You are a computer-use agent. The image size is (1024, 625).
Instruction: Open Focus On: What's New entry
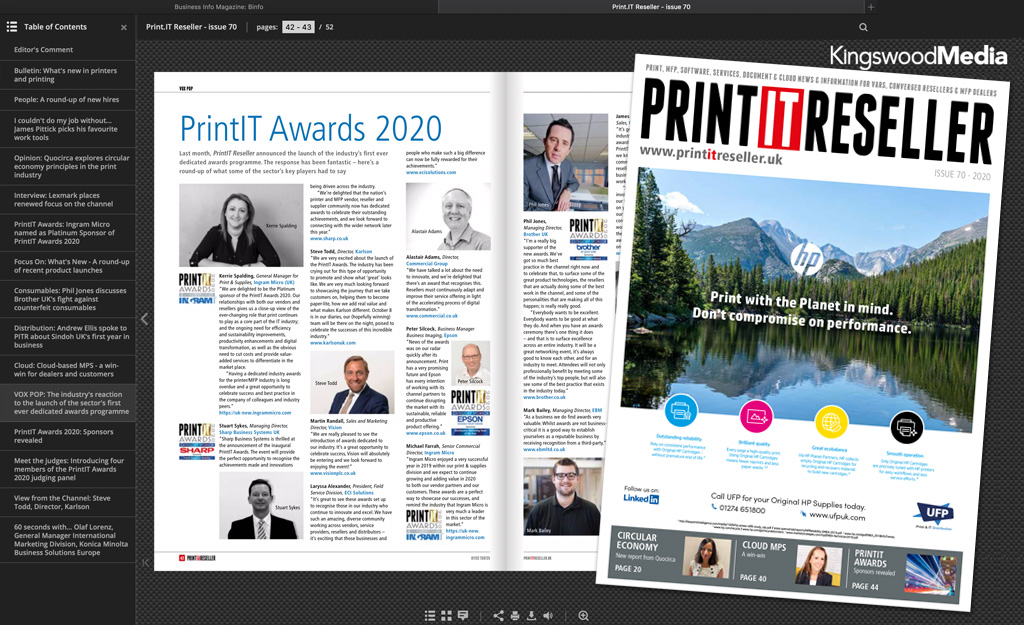(x=68, y=266)
